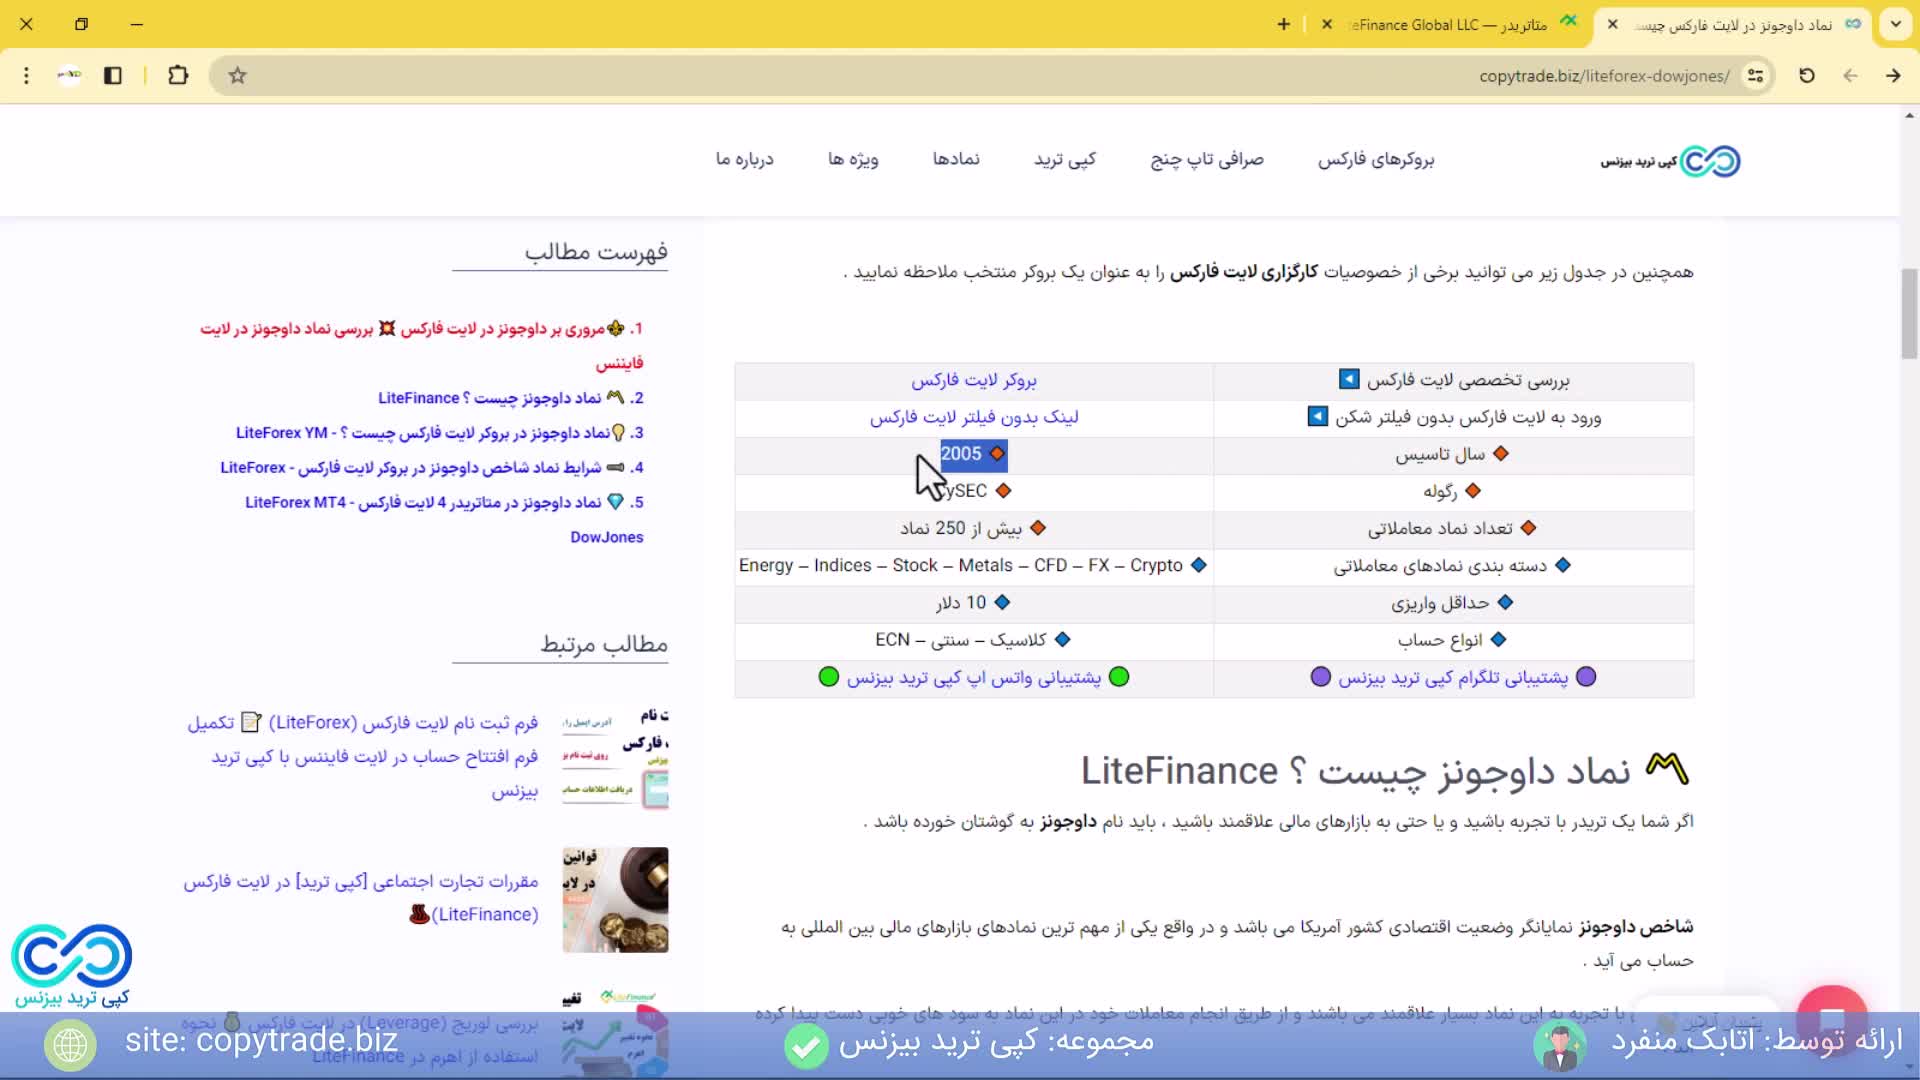Screen dimensions: 1920x1080
Task: Open the صرافی تاپ چنج menu item
Action: 1206,160
